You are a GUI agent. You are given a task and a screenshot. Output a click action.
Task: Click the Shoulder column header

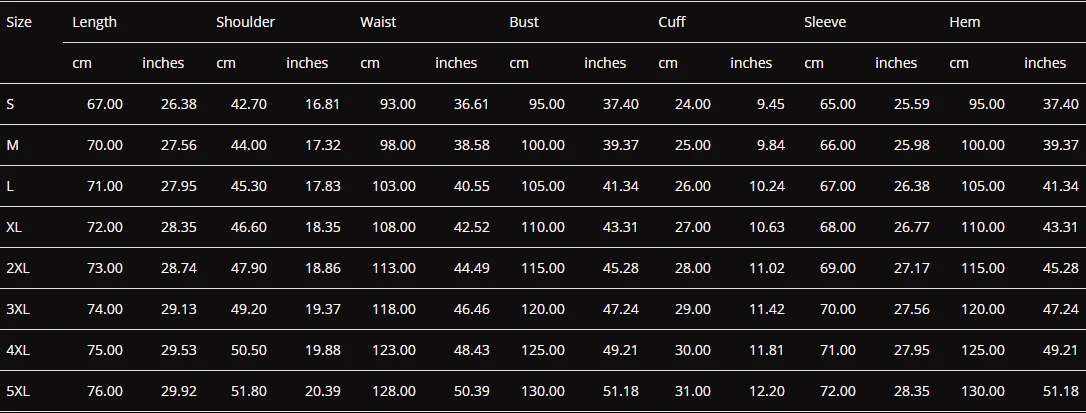[x=245, y=22]
